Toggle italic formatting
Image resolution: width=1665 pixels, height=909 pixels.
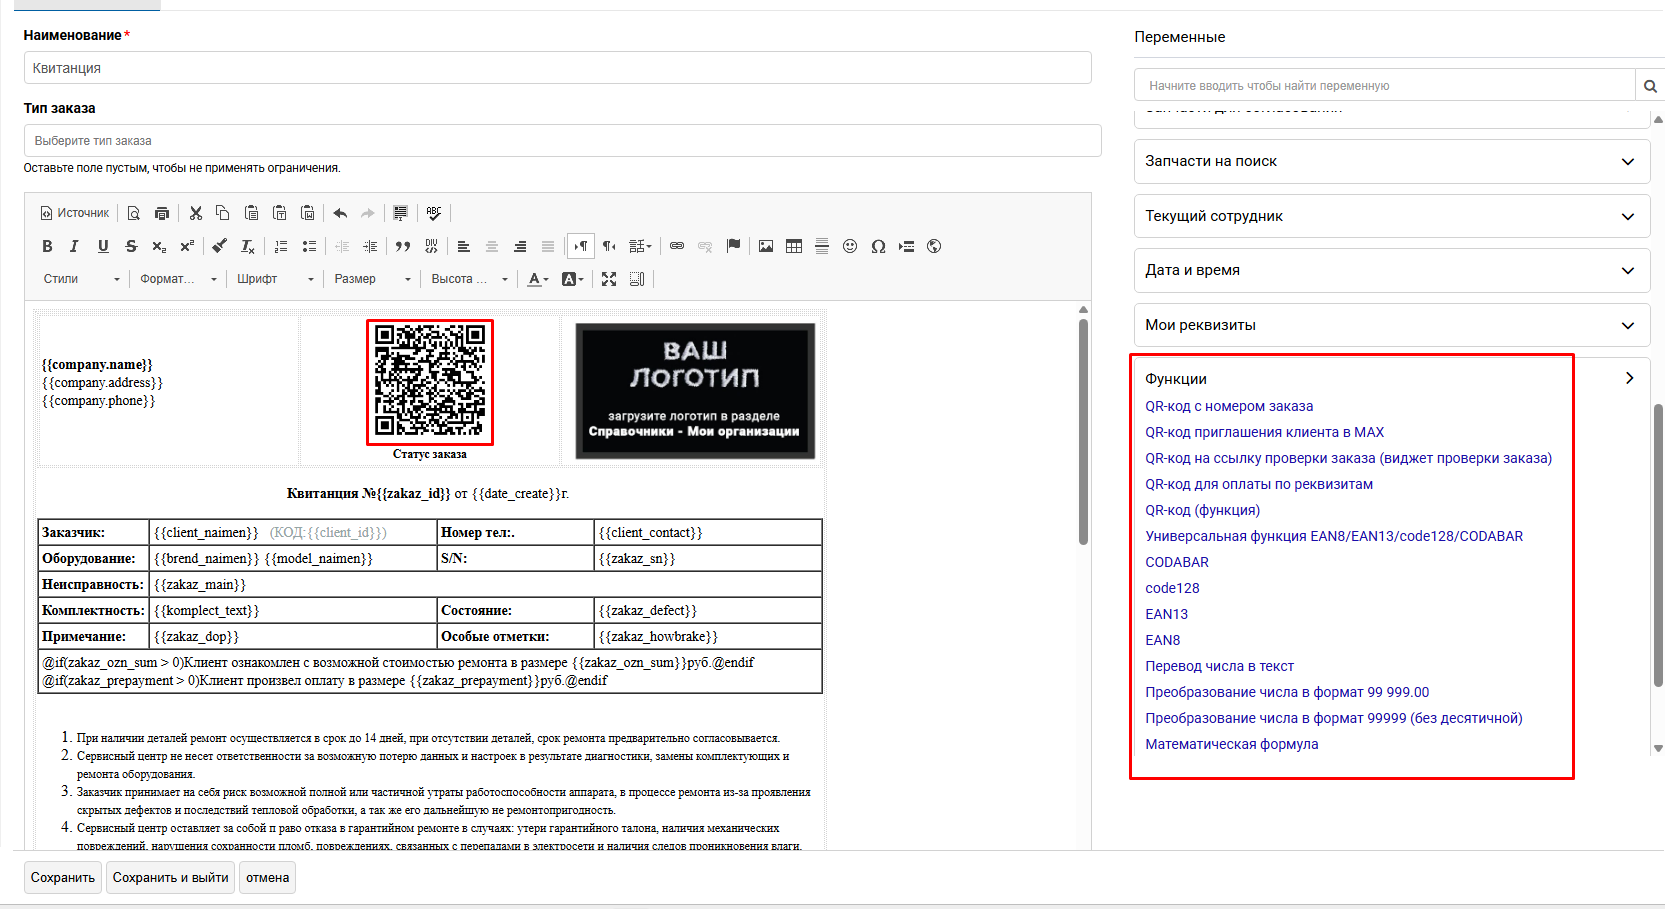tap(74, 246)
